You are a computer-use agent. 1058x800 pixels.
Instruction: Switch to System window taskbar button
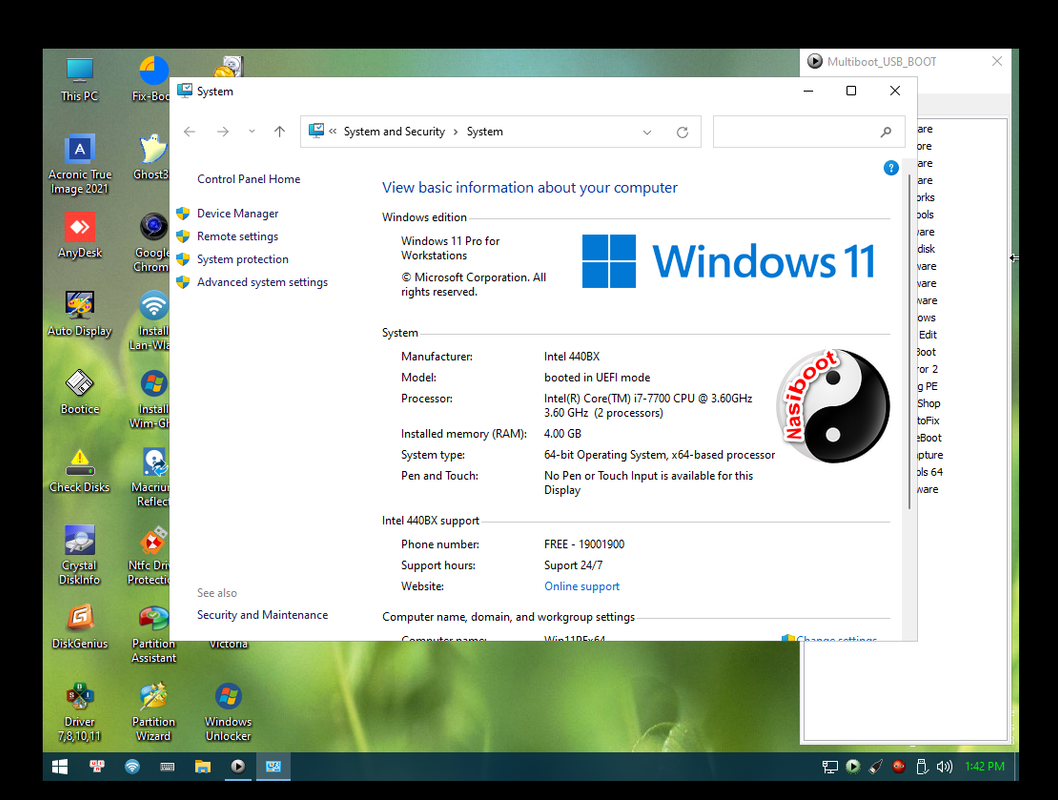click(273, 766)
